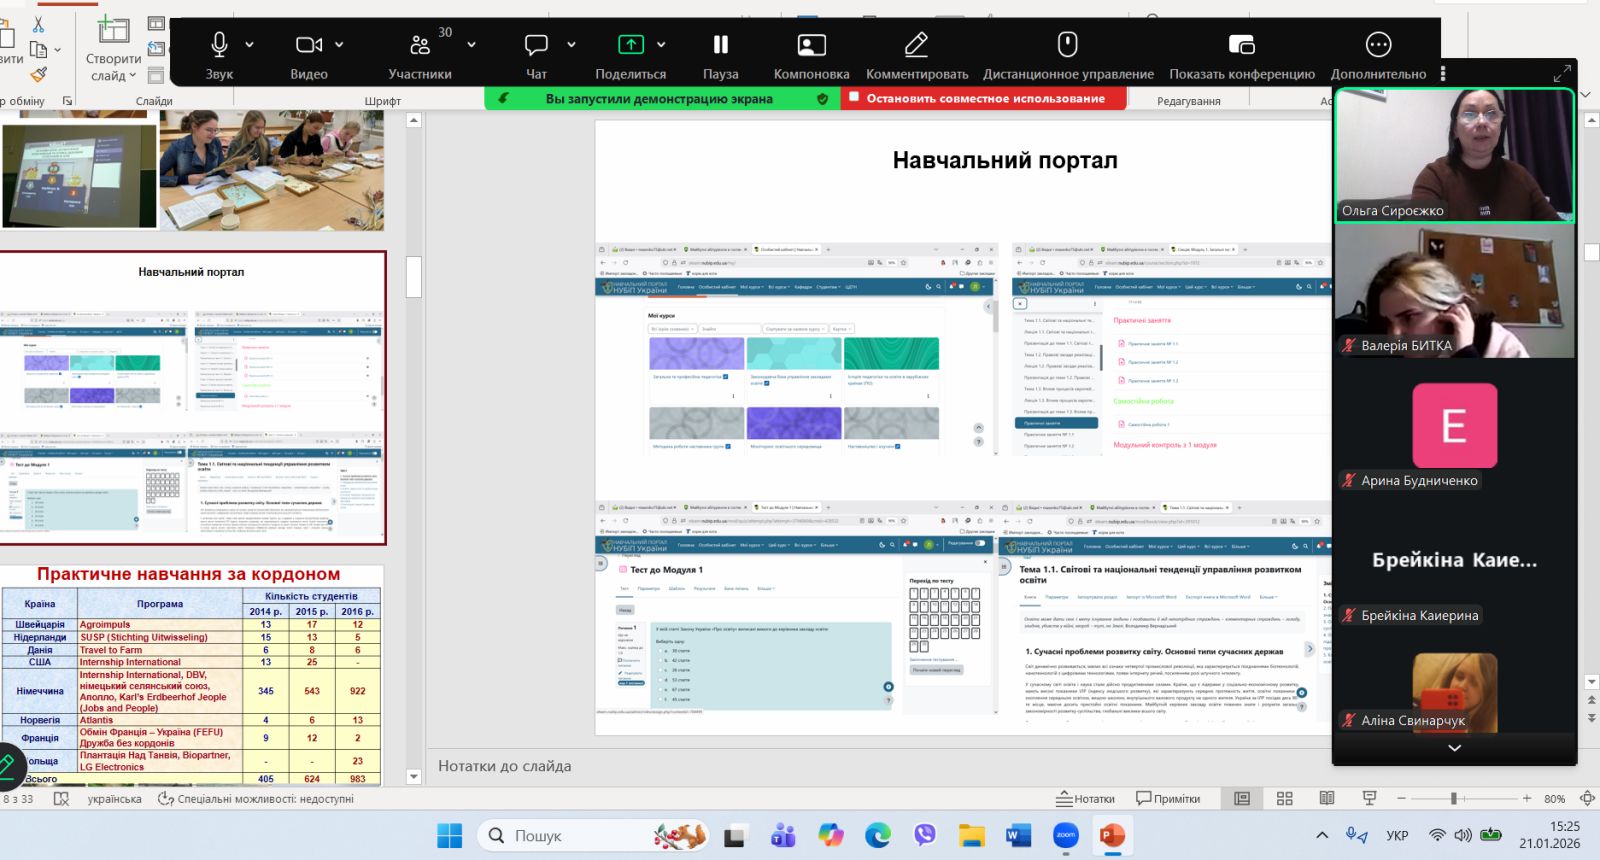1600x860 pixels.
Task: Expand the video options arrow beside Видео
Action: pyautogui.click(x=339, y=45)
